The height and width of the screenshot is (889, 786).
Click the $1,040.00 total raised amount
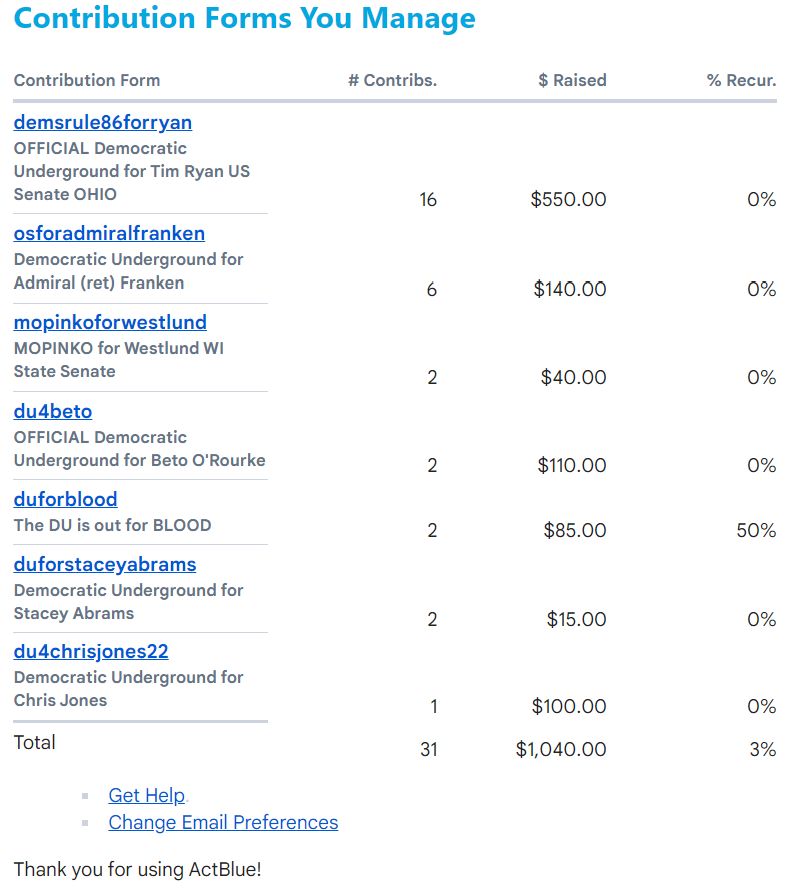click(x=561, y=749)
